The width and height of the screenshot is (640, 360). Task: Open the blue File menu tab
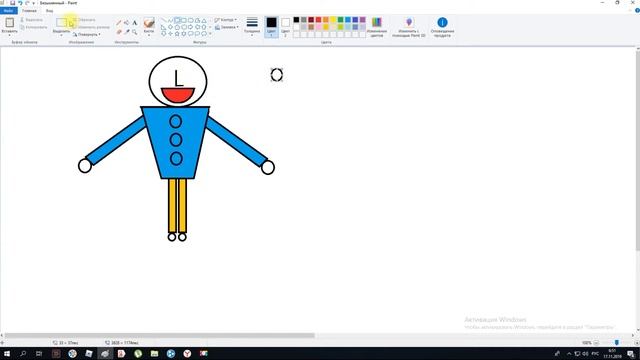click(9, 11)
